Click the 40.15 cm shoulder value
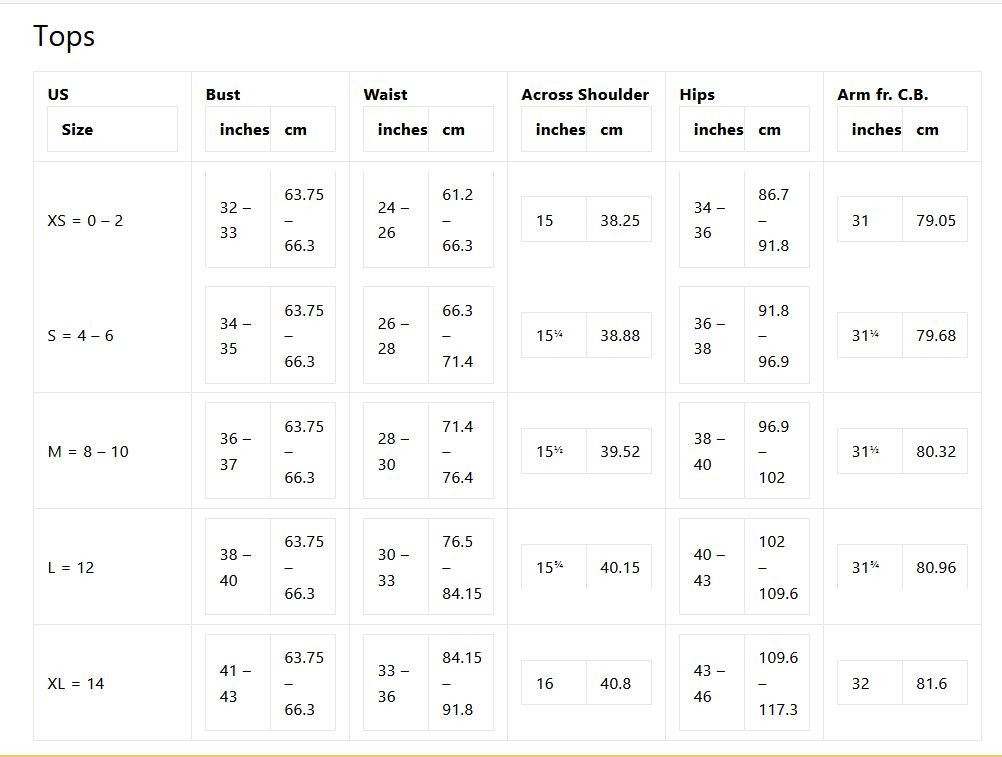 coord(619,568)
